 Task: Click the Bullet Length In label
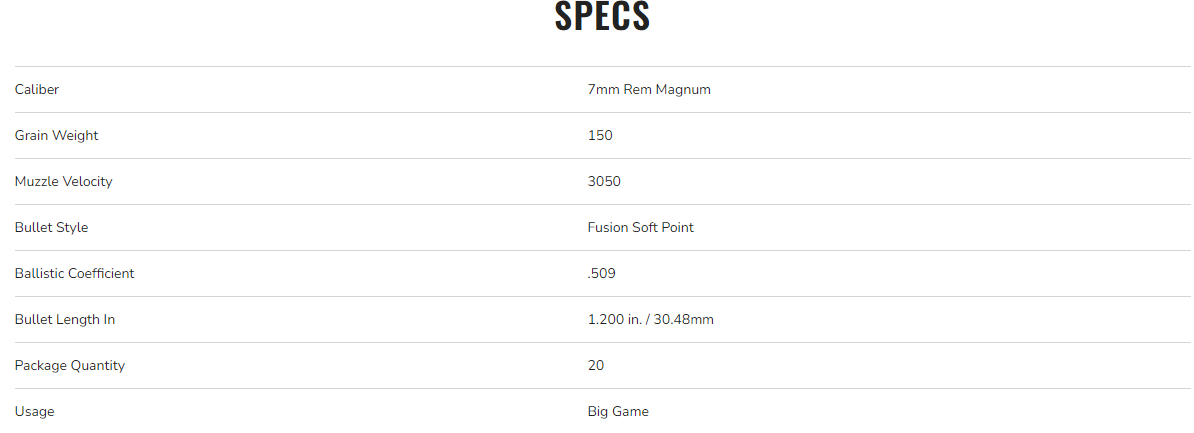tap(65, 320)
